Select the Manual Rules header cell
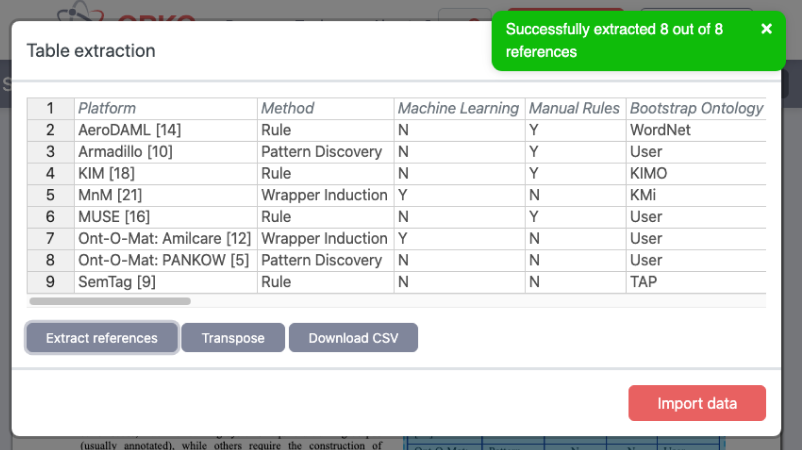802x450 pixels. (574, 108)
